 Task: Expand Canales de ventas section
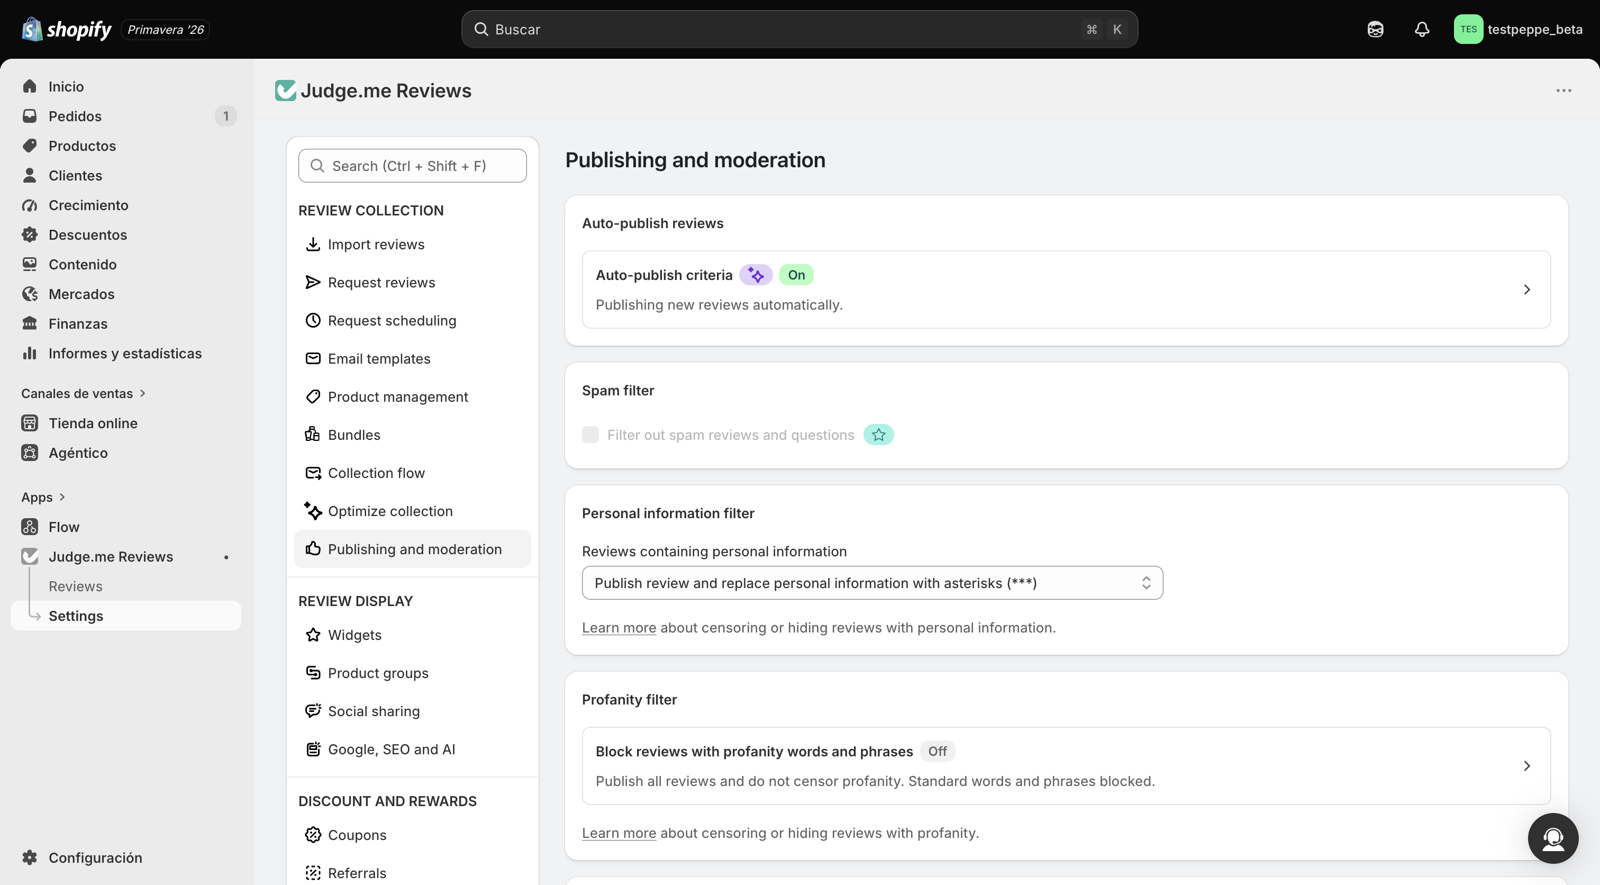(84, 394)
